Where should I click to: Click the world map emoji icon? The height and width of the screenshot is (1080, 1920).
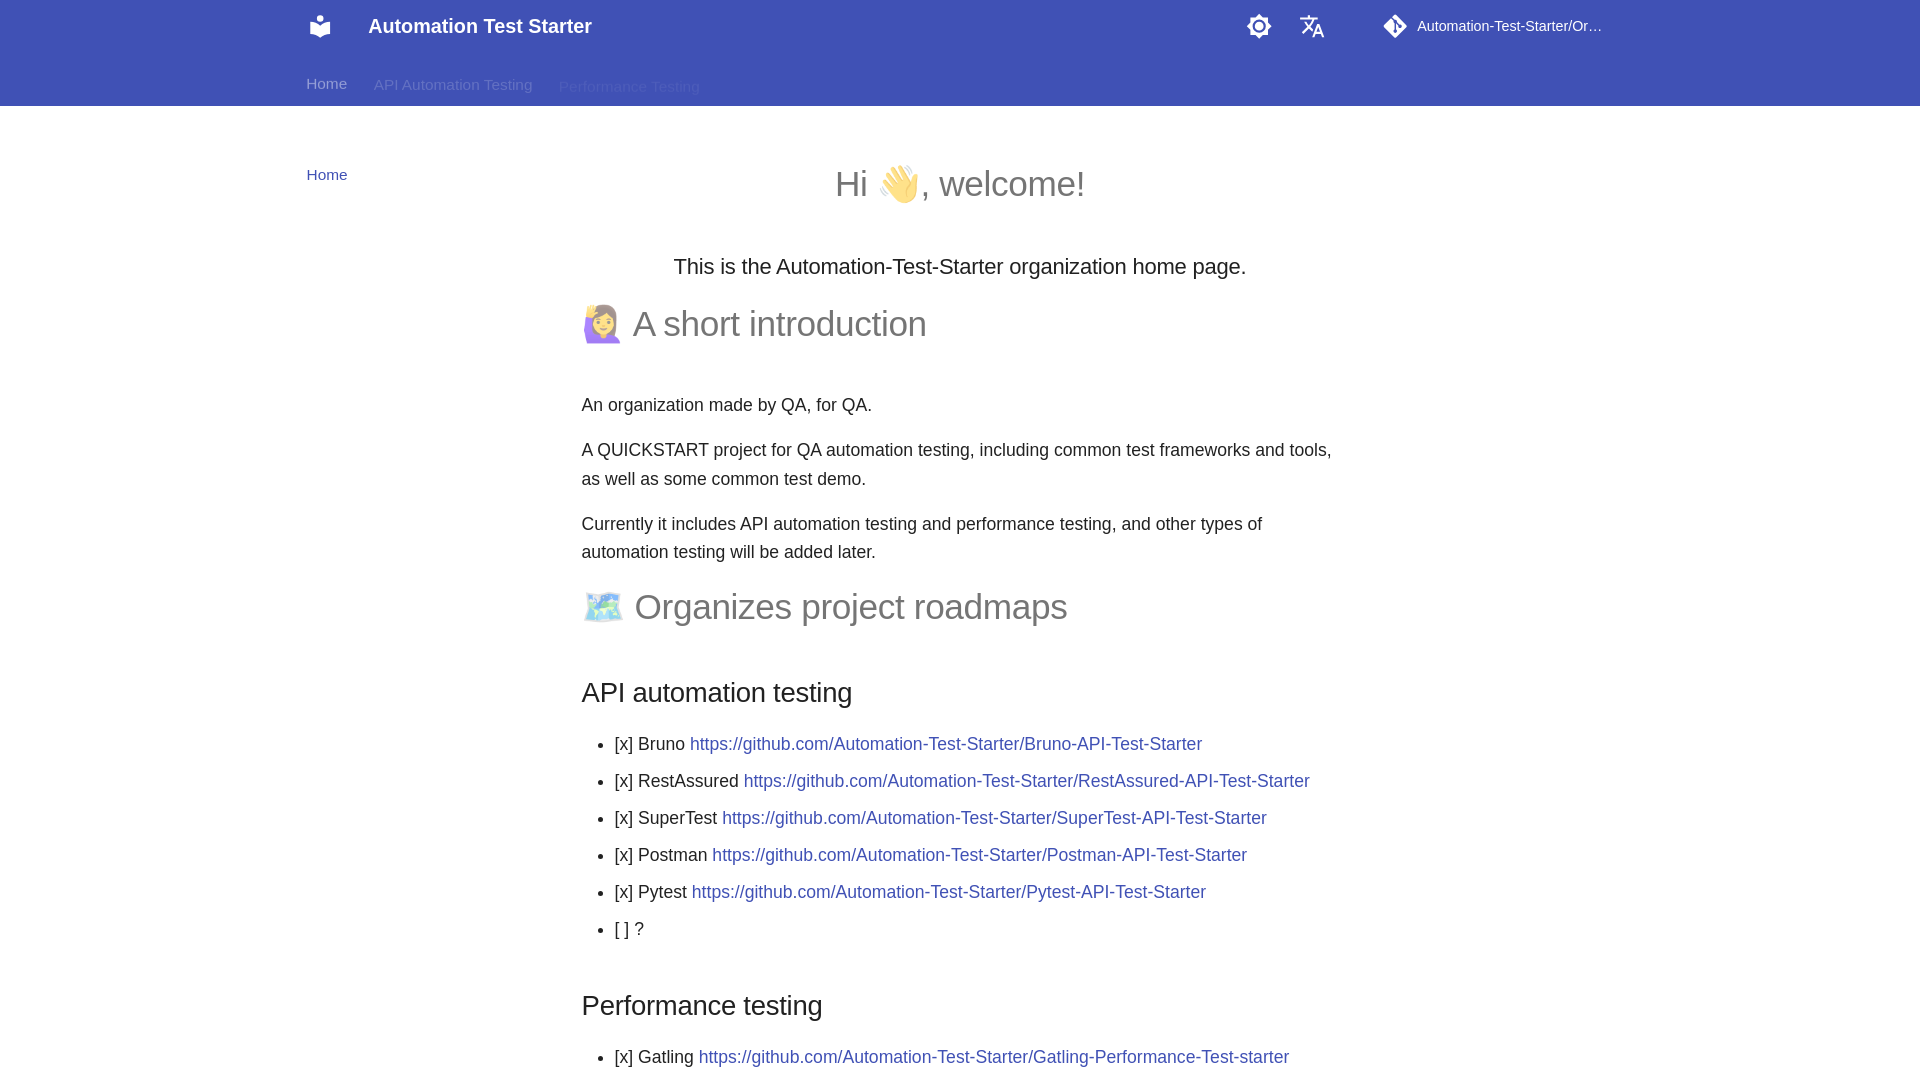(x=603, y=607)
